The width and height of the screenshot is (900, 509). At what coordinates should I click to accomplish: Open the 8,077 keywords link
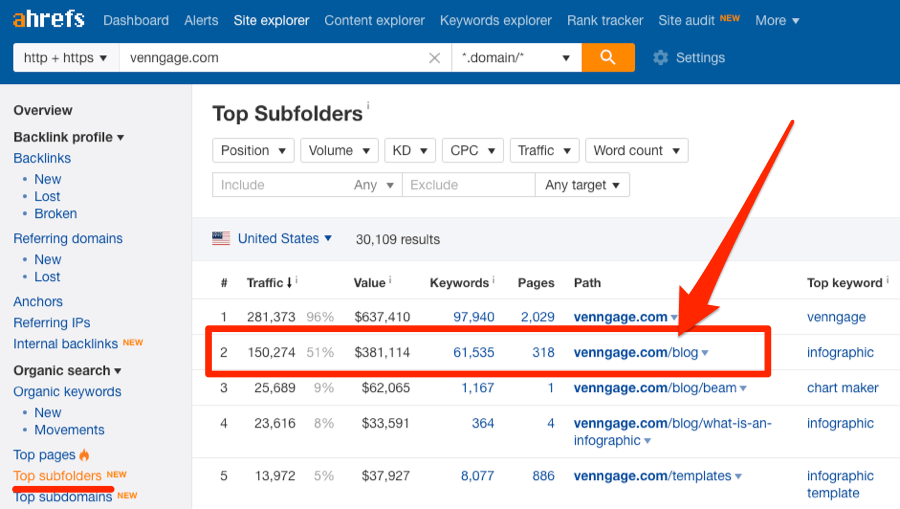coord(478,476)
